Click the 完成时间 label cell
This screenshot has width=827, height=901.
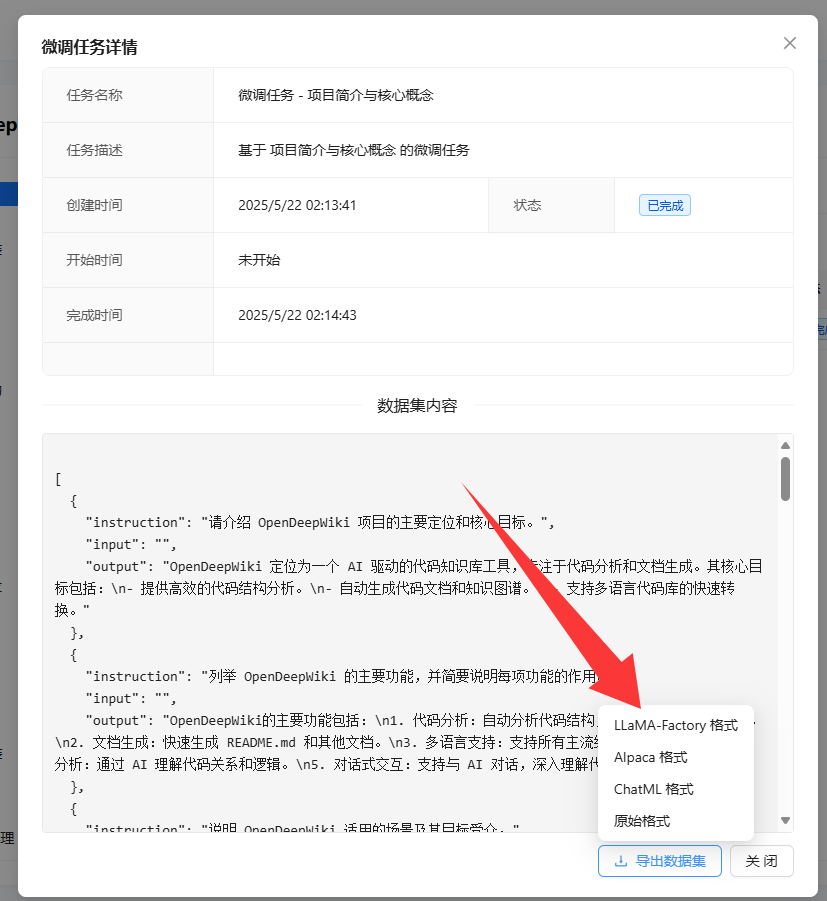tap(128, 315)
